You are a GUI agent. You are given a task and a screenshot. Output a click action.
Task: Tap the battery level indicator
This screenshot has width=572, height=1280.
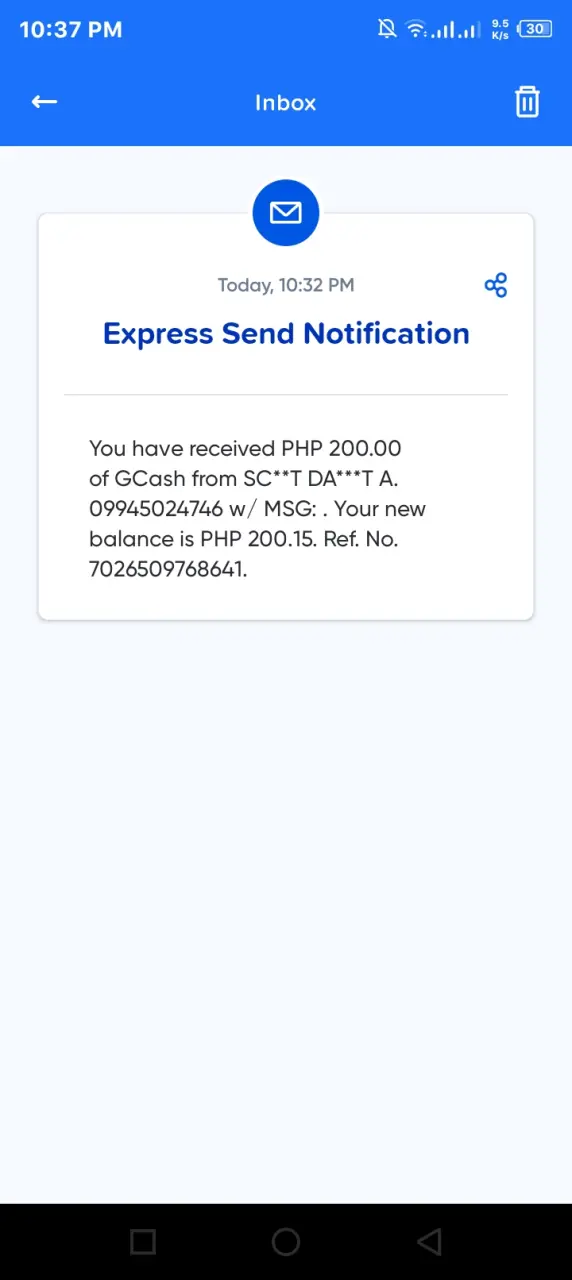[535, 29]
